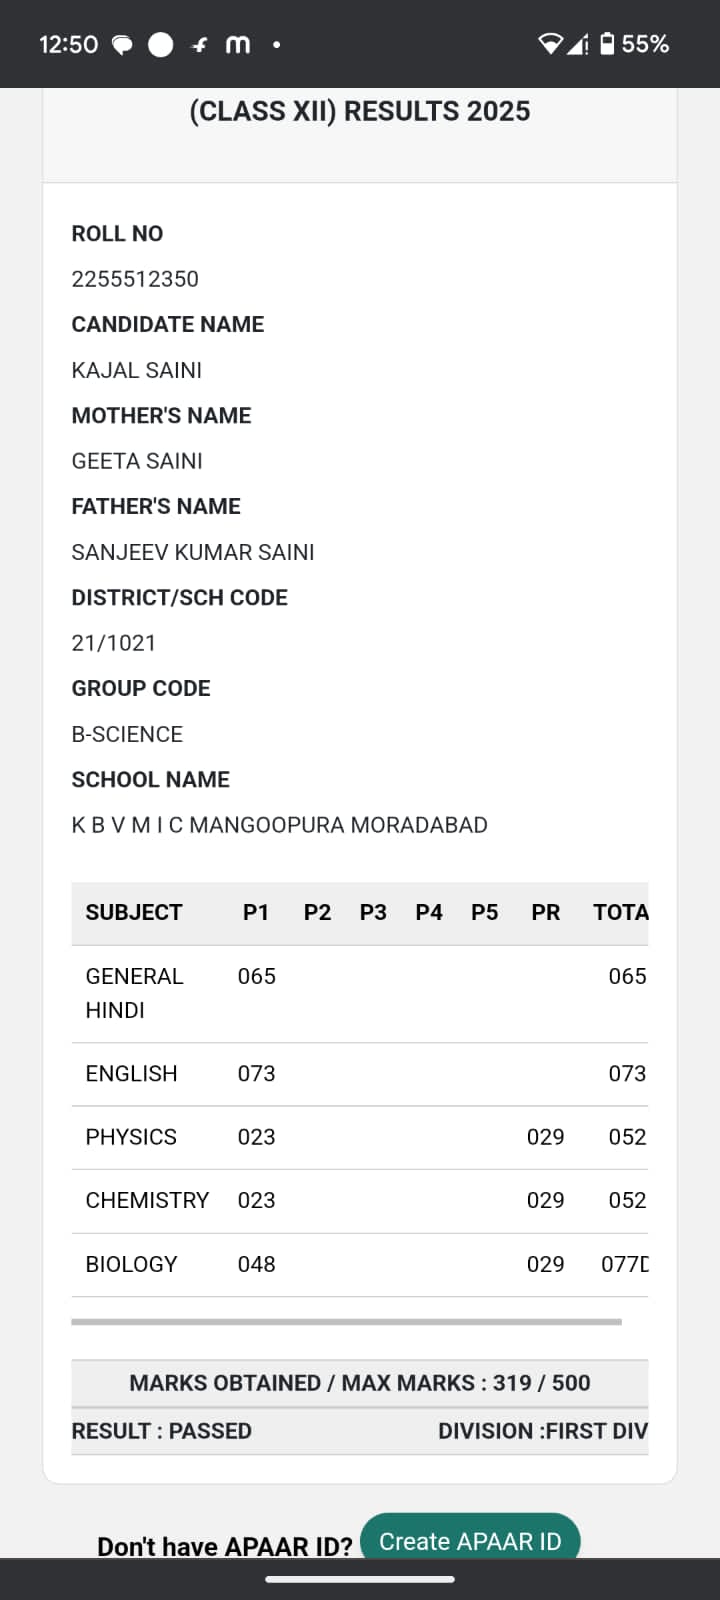The image size is (720, 1600).
Task: Click the Create APAAR ID button
Action: [x=470, y=1541]
